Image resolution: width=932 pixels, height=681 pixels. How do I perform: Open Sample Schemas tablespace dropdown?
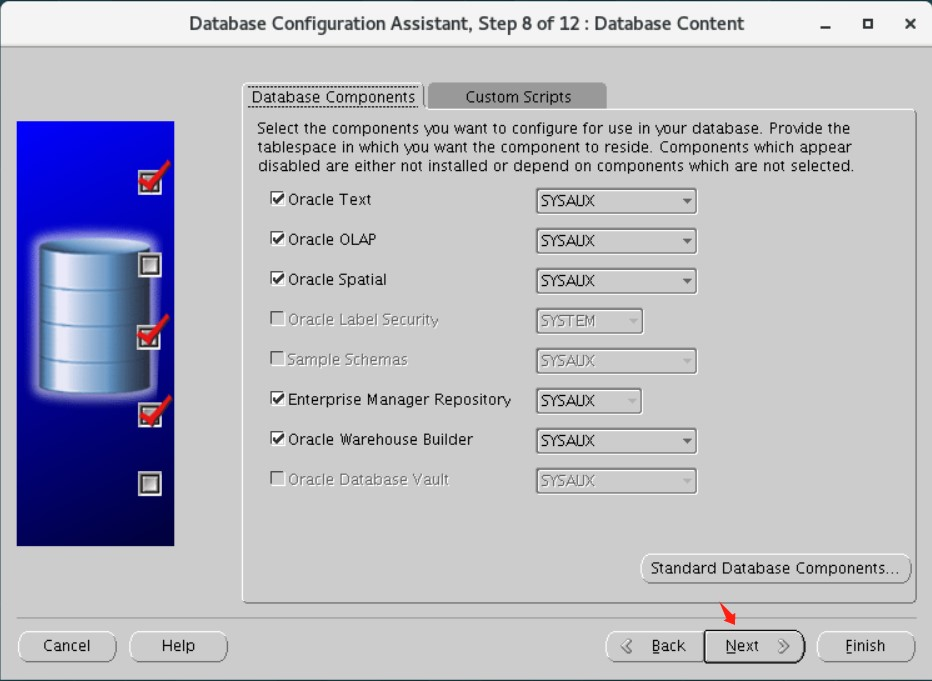click(x=616, y=361)
